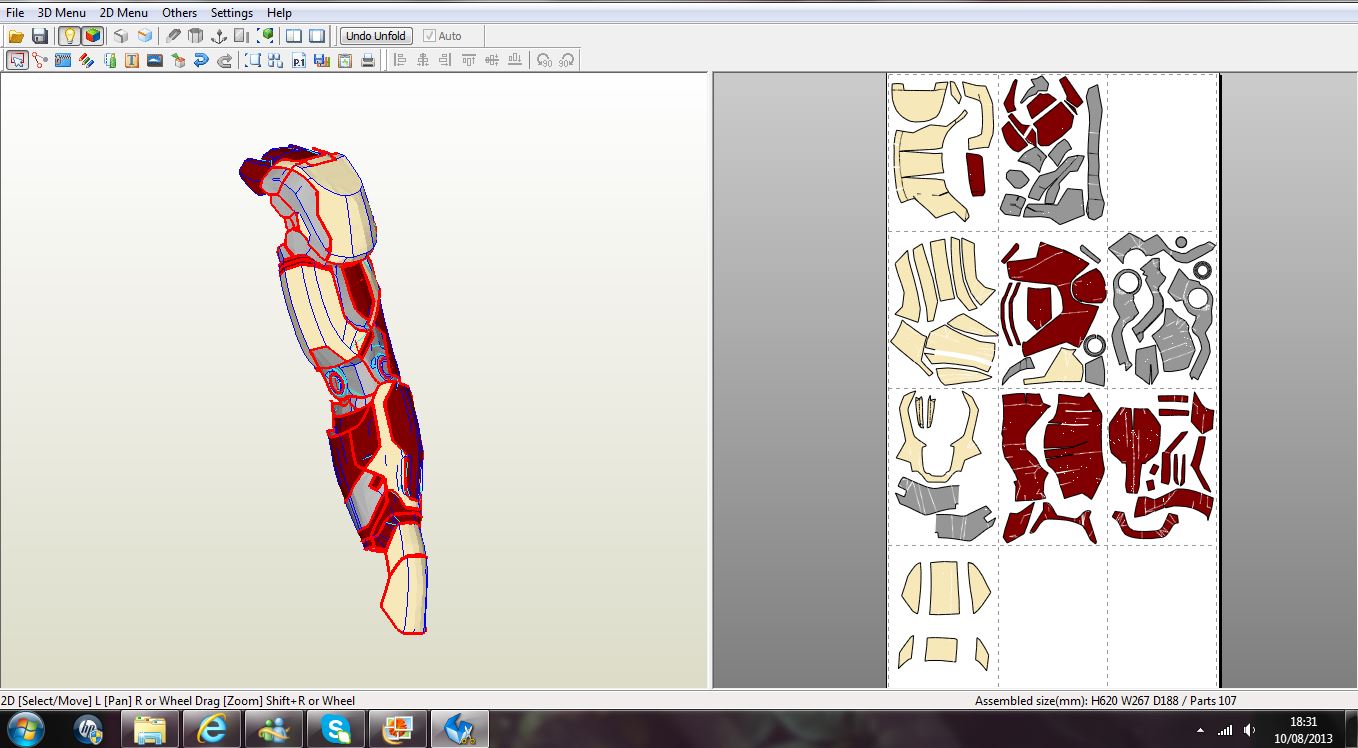Toggle the colored cube texture button
The width and height of the screenshot is (1358, 748).
coord(92,36)
